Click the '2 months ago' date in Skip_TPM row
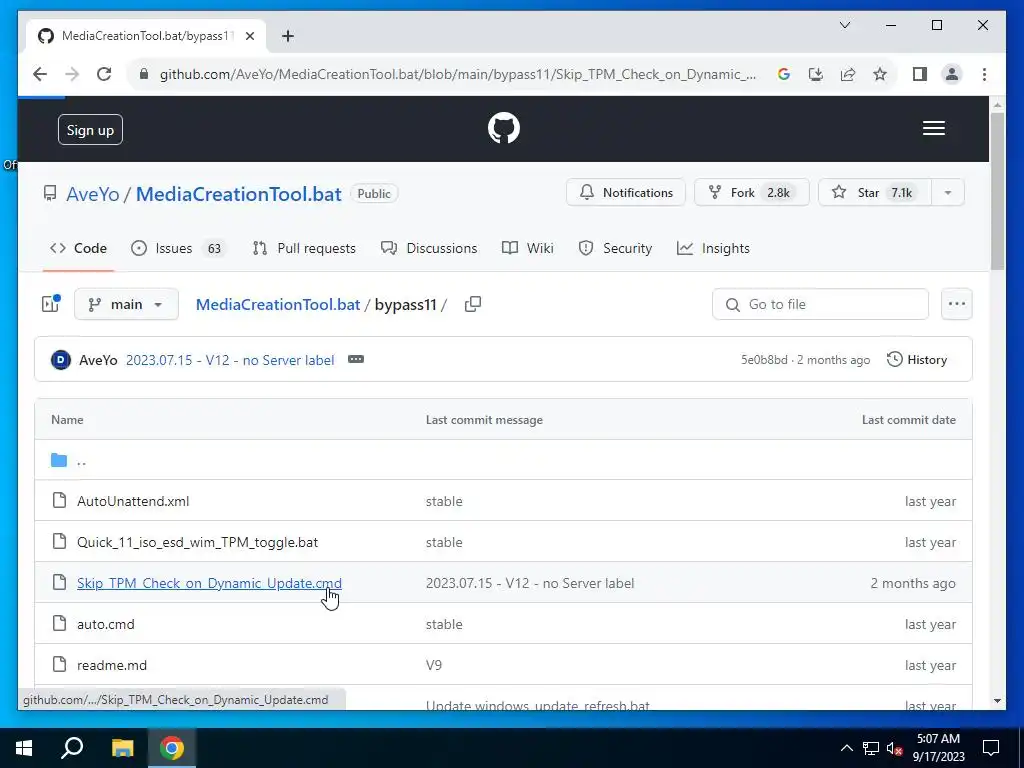 (x=912, y=583)
